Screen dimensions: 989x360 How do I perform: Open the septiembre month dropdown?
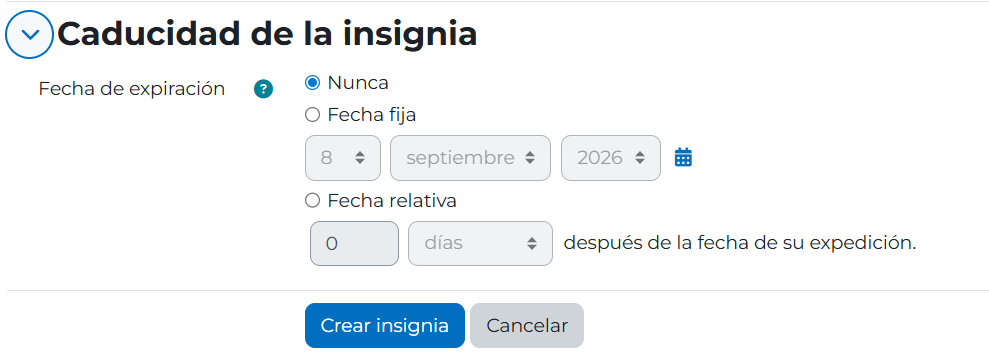(471, 158)
